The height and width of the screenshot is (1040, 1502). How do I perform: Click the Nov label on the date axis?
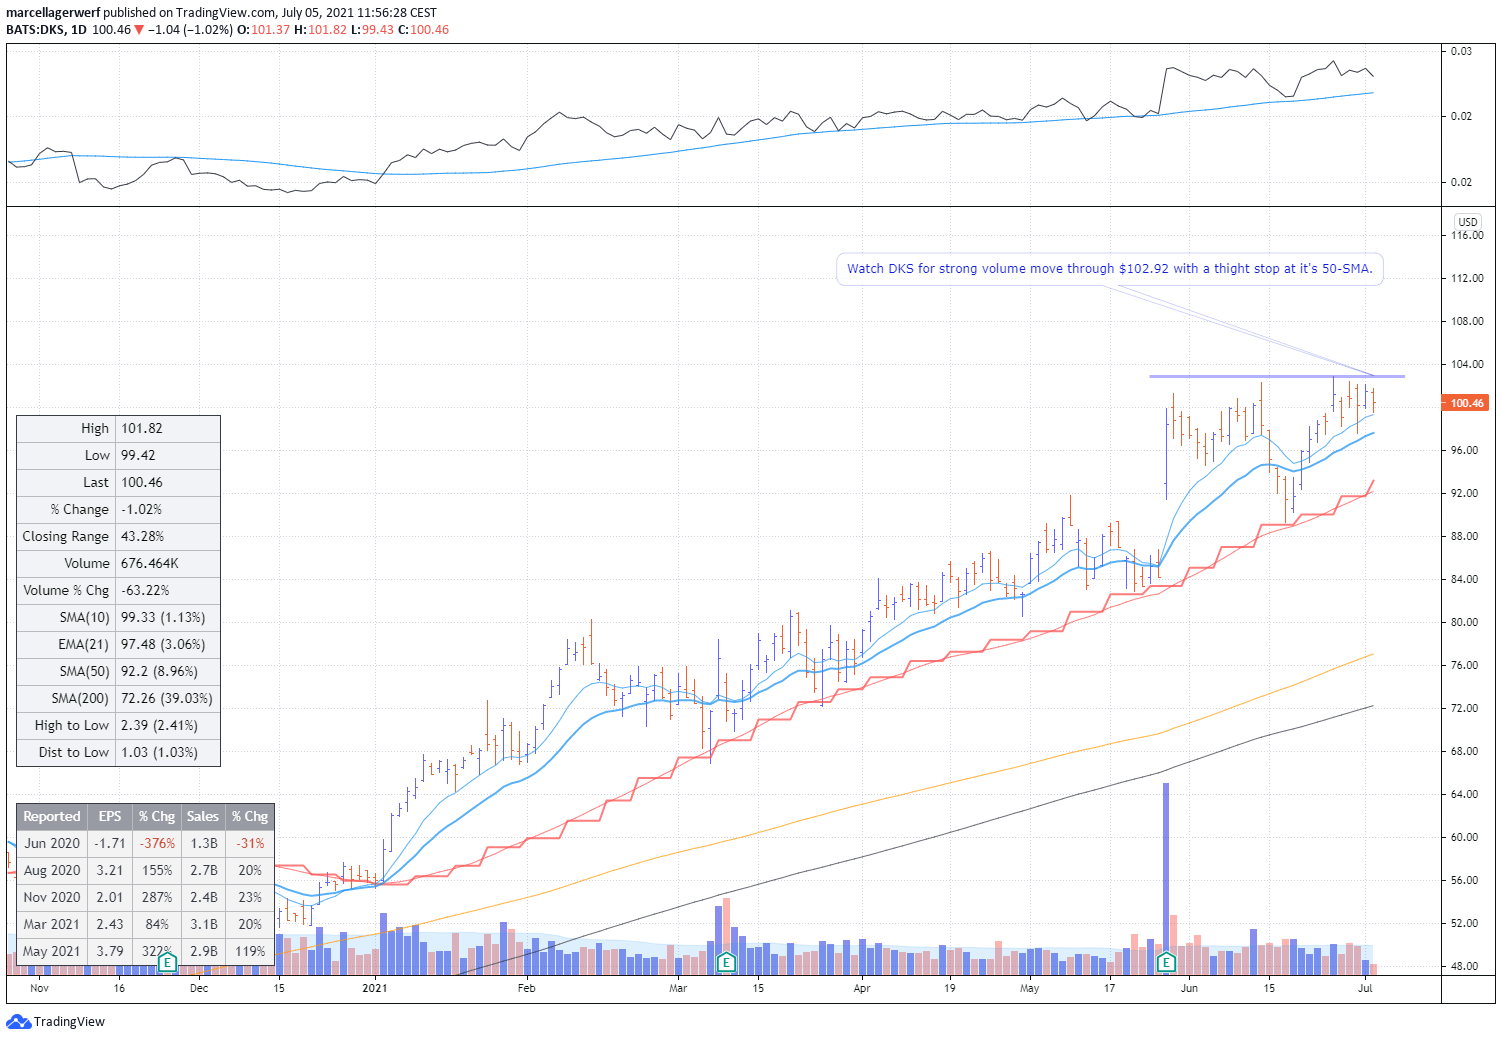tap(39, 989)
